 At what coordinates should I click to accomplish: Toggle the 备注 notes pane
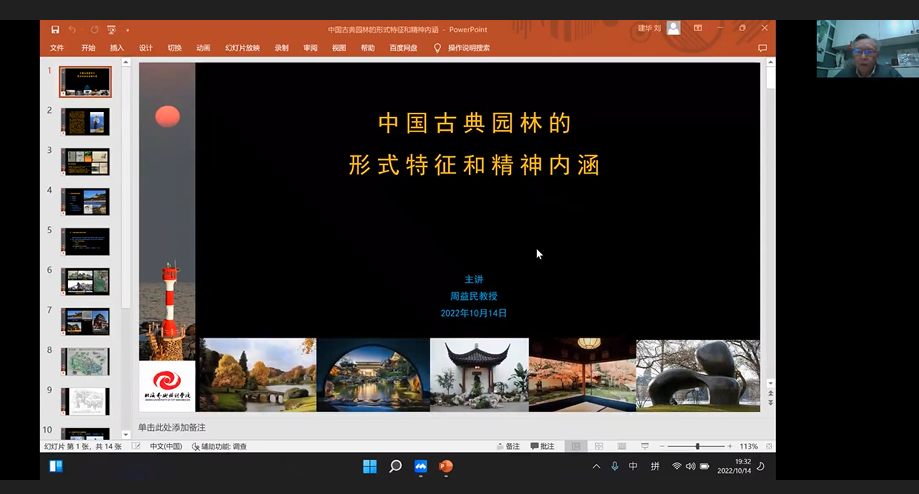point(507,446)
